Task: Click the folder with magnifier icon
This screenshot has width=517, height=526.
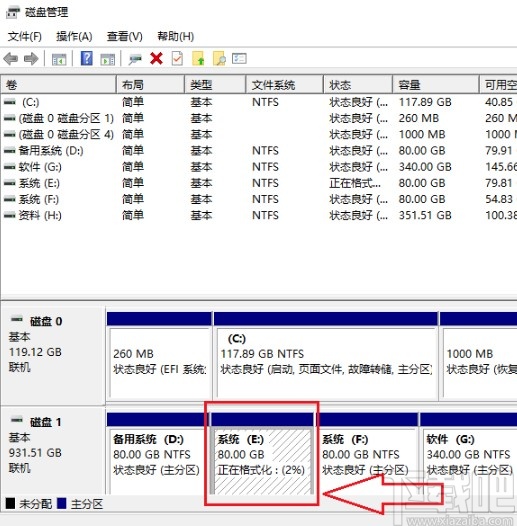Action: click(219, 58)
